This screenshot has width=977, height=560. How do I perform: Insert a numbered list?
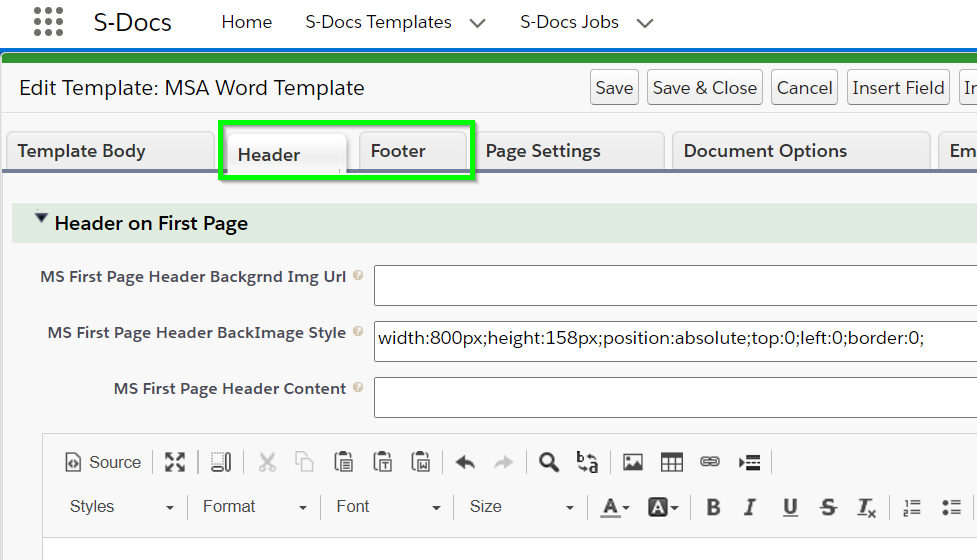(x=912, y=508)
